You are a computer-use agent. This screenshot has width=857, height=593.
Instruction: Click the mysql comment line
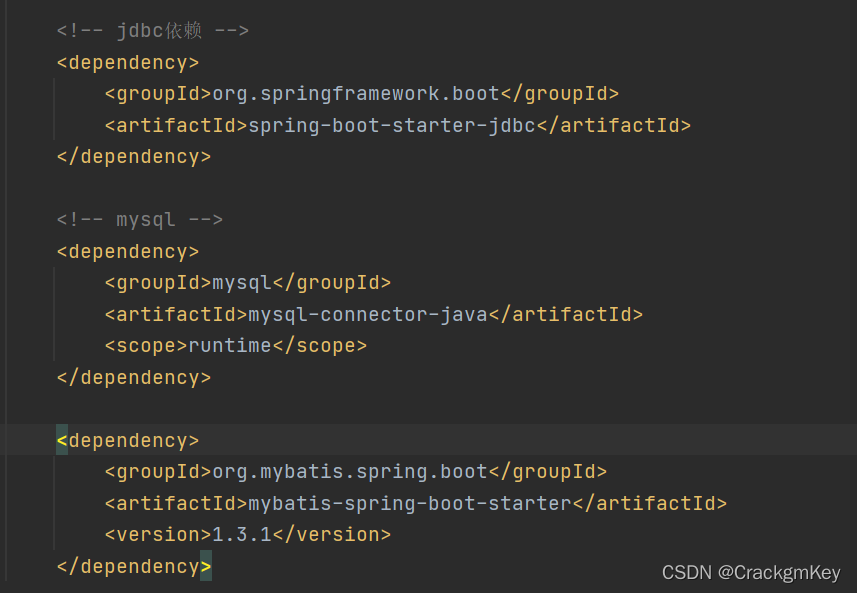[140, 220]
